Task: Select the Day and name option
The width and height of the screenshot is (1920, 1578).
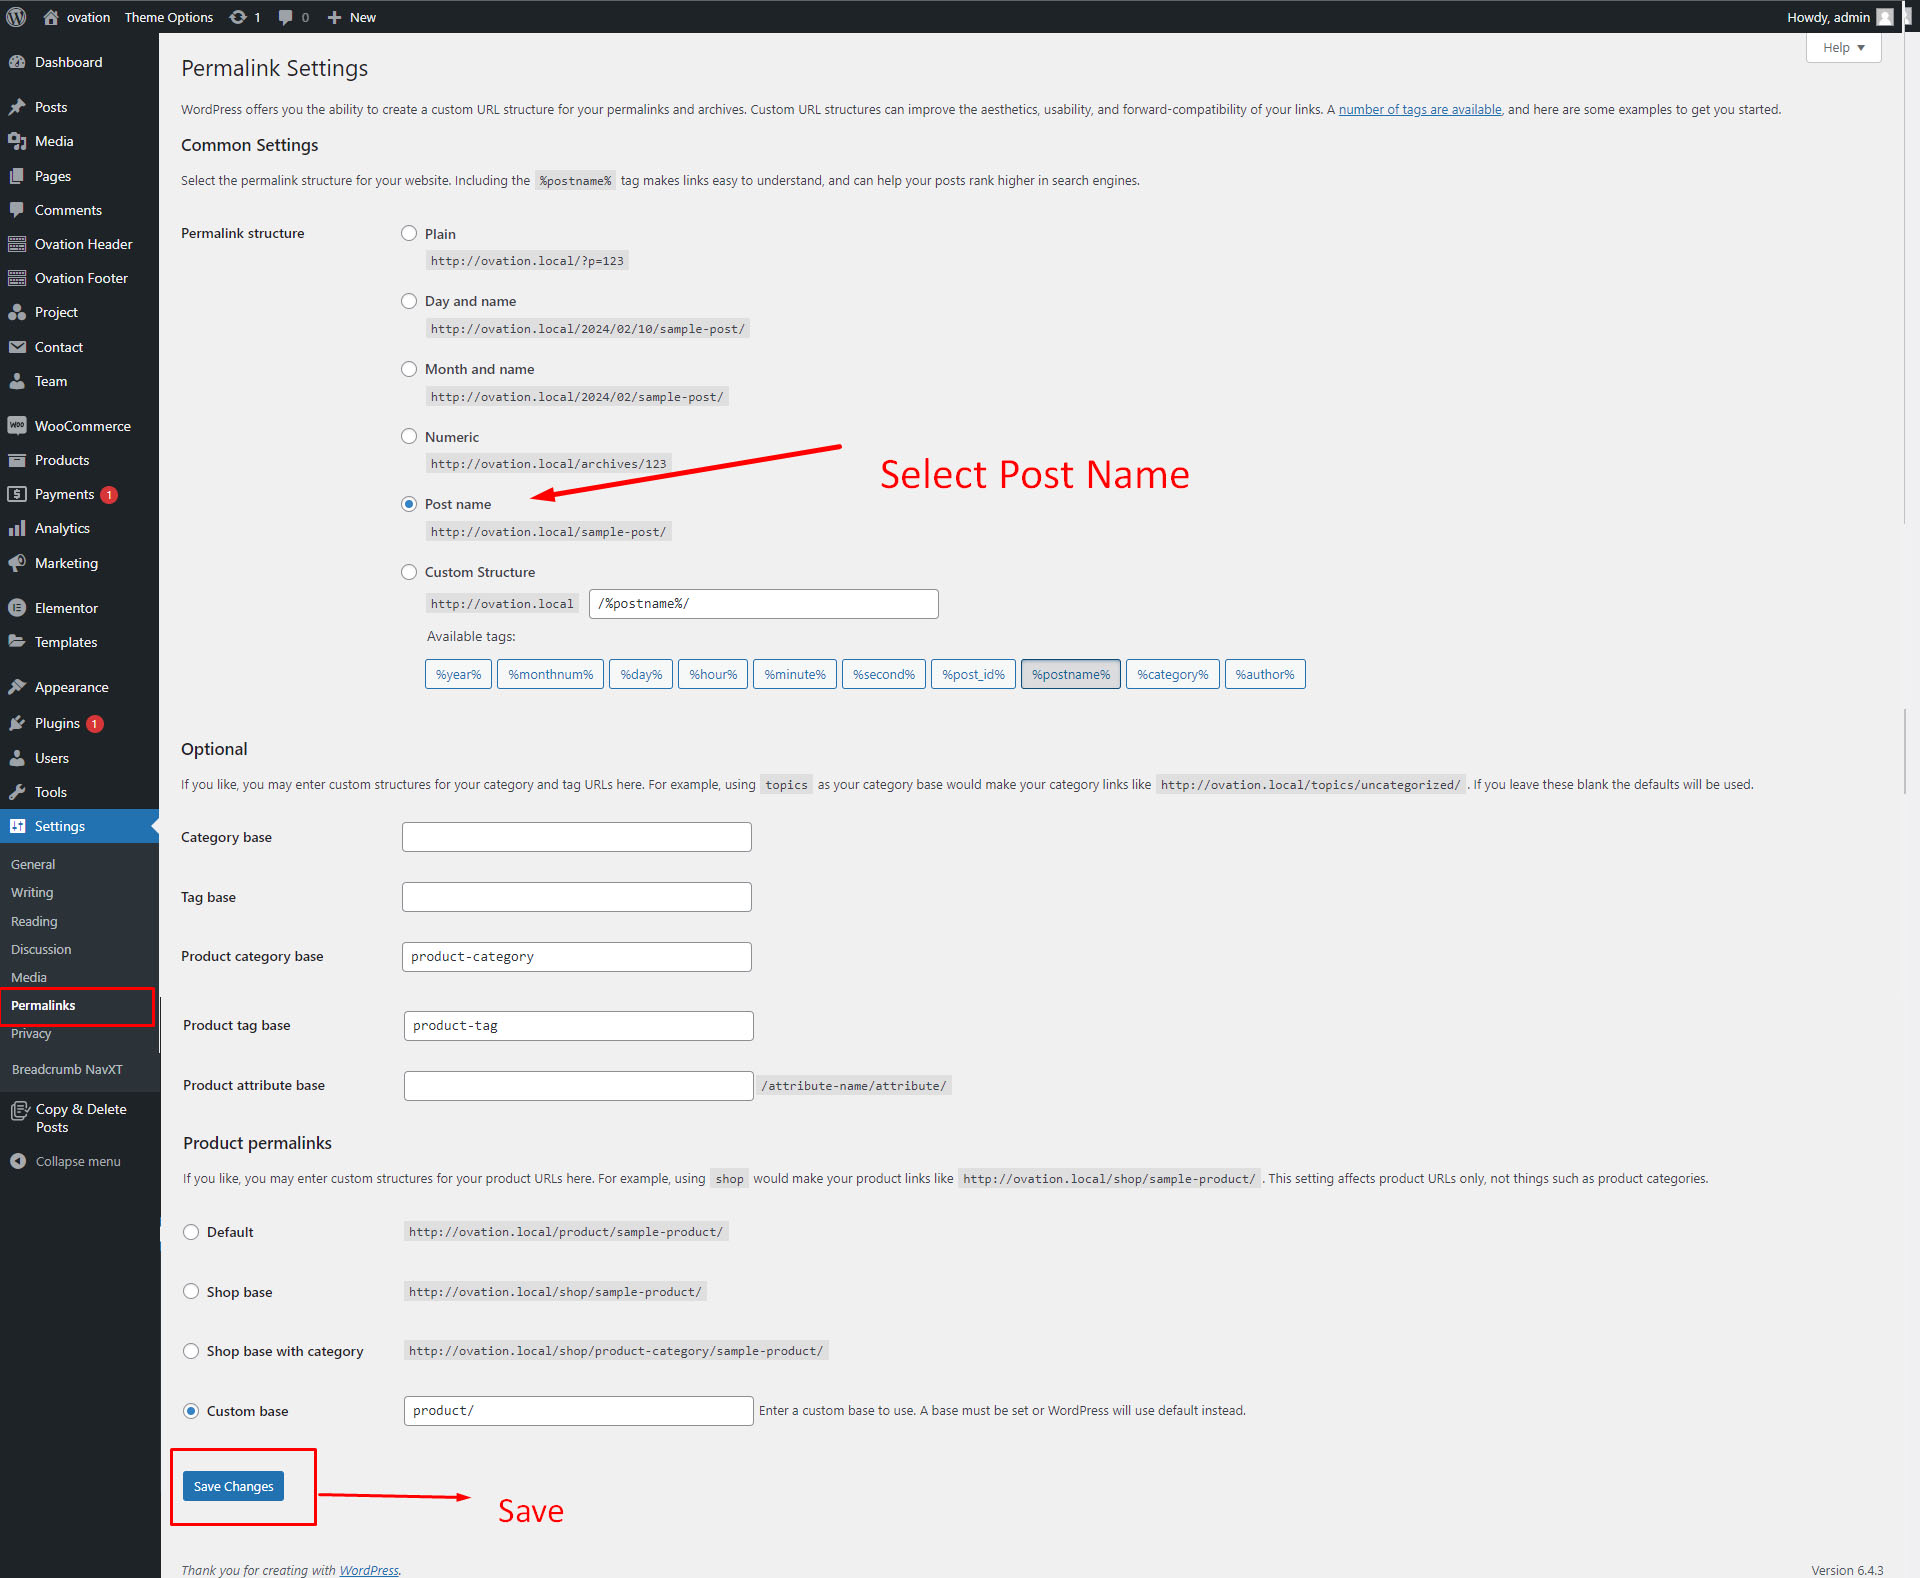Action: [409, 301]
